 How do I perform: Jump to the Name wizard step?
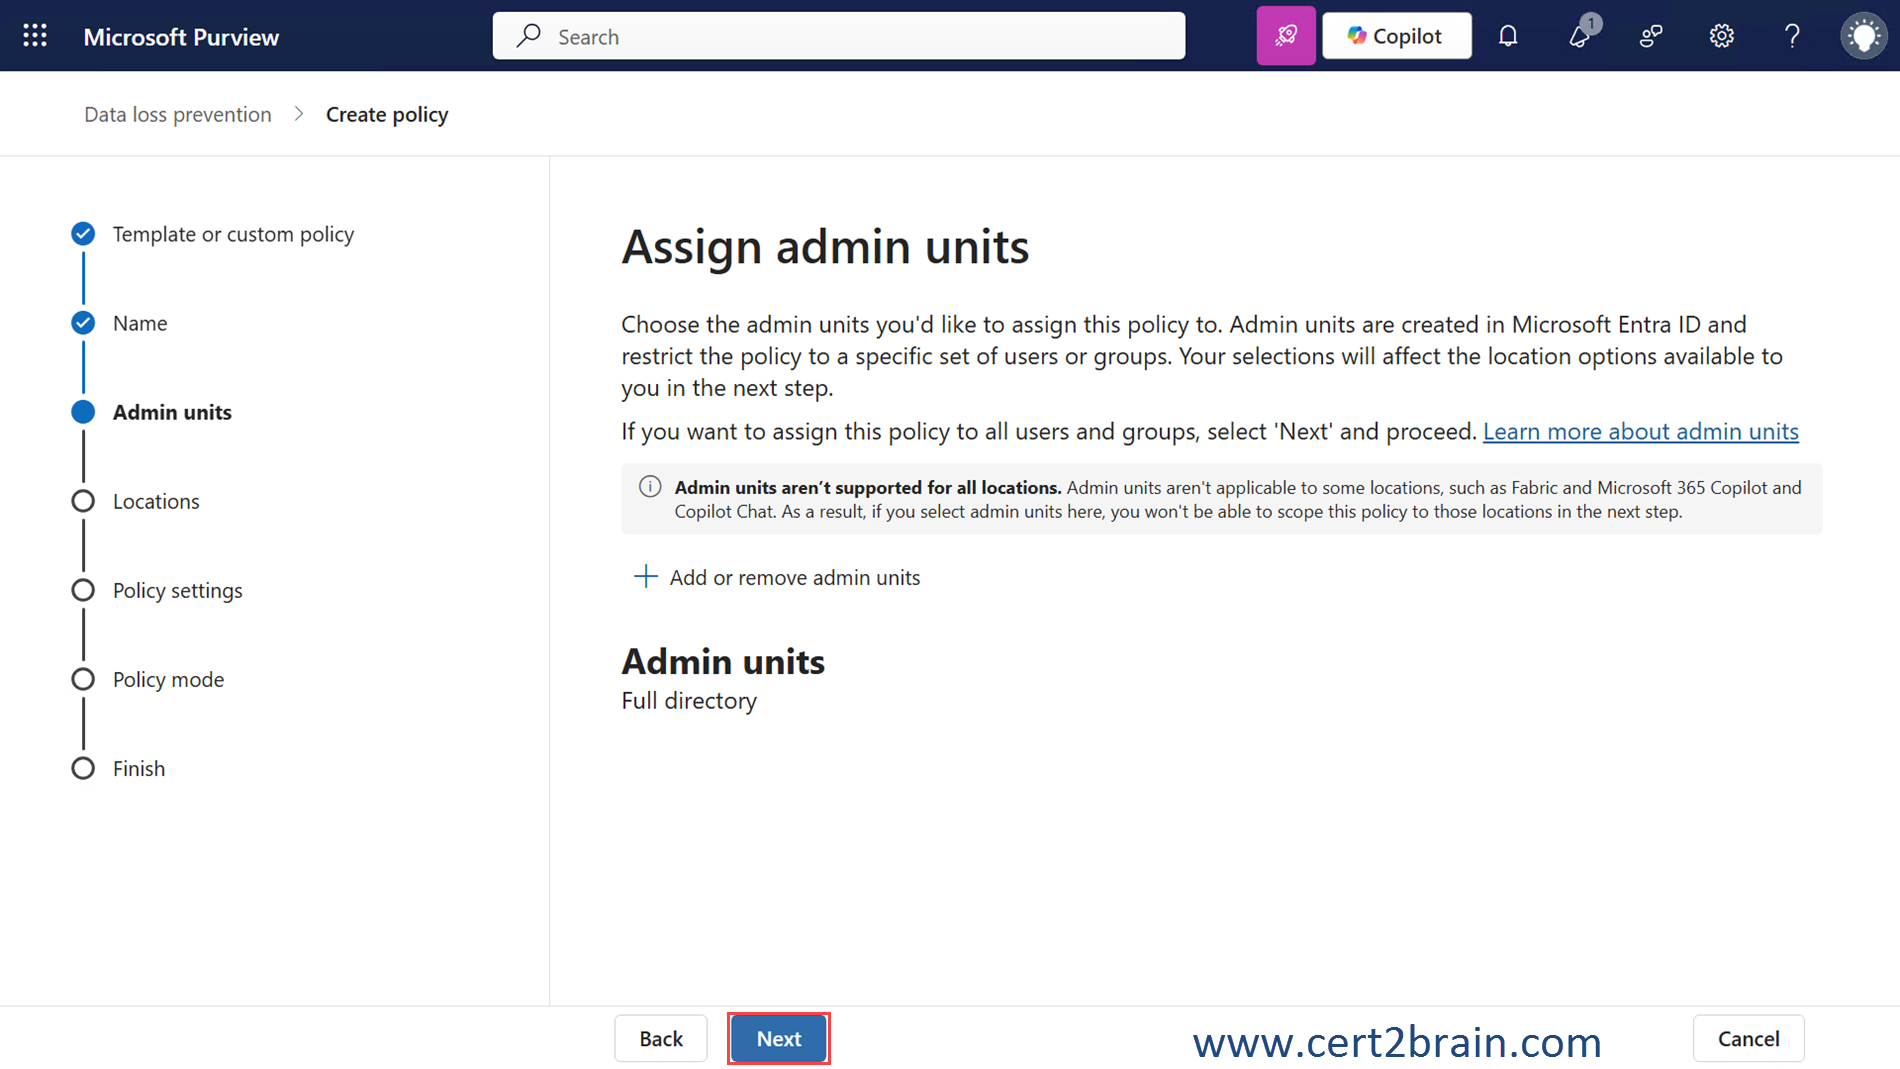[x=140, y=323]
